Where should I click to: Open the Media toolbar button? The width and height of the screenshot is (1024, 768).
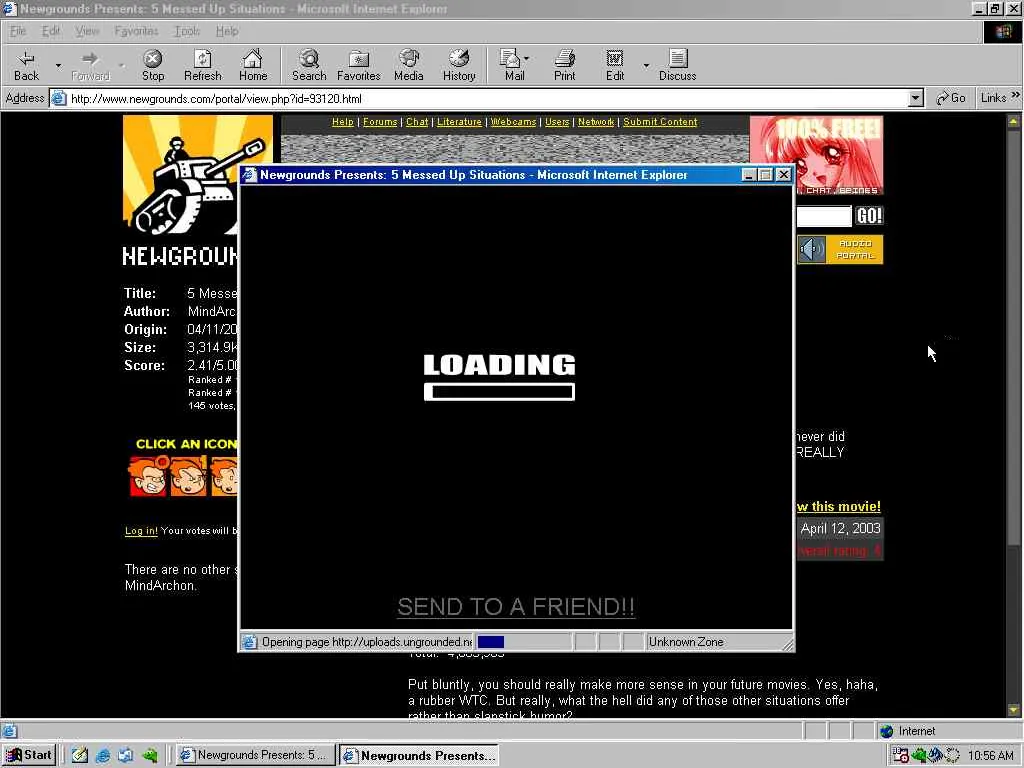click(x=409, y=65)
